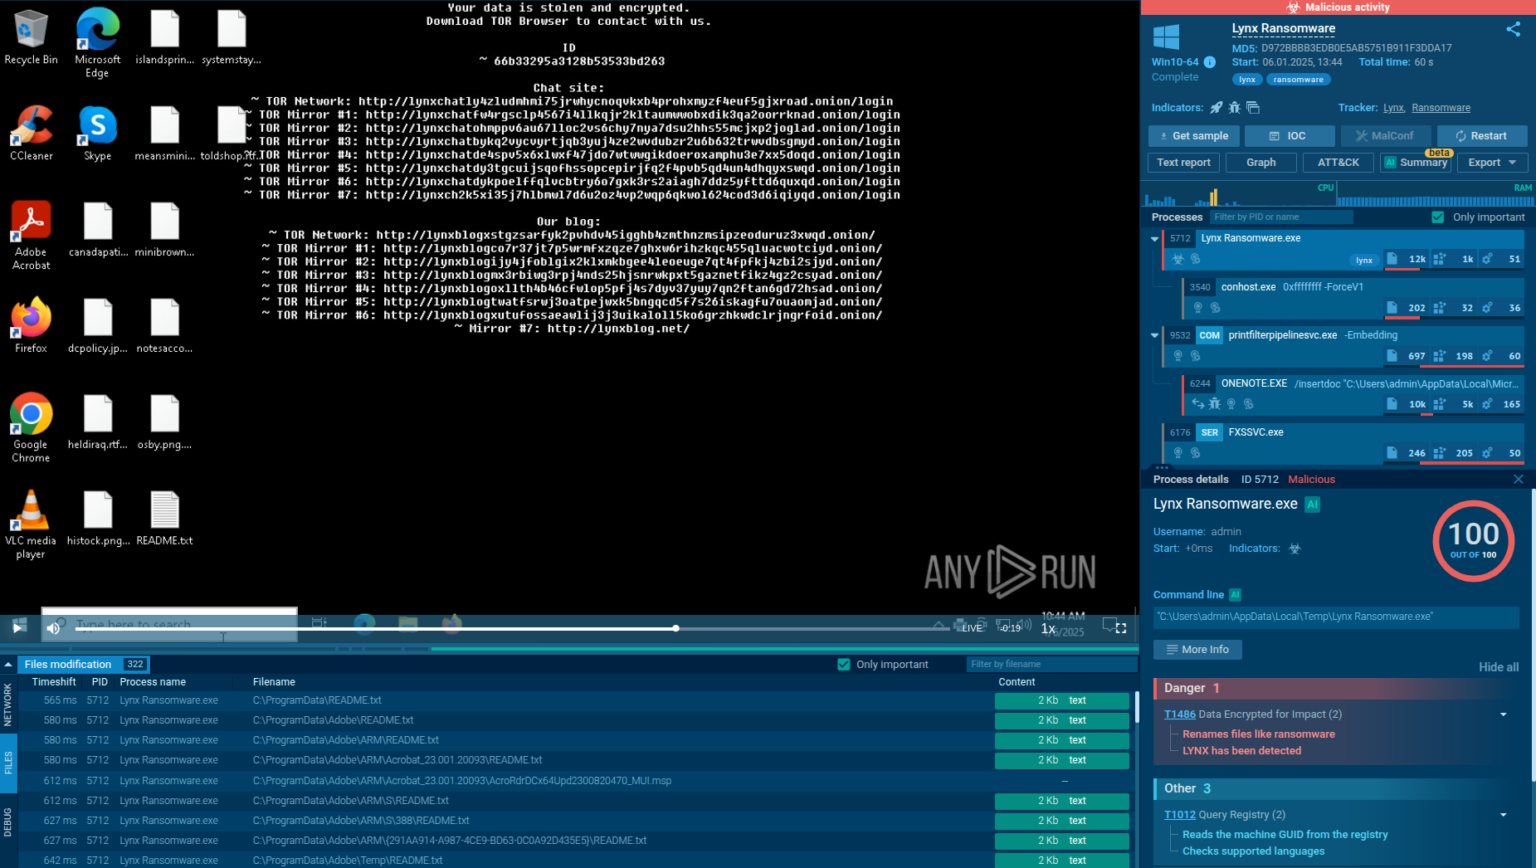The image size is (1536, 868).
Task: Click the Filter by PID or name field
Action: pos(1280,217)
